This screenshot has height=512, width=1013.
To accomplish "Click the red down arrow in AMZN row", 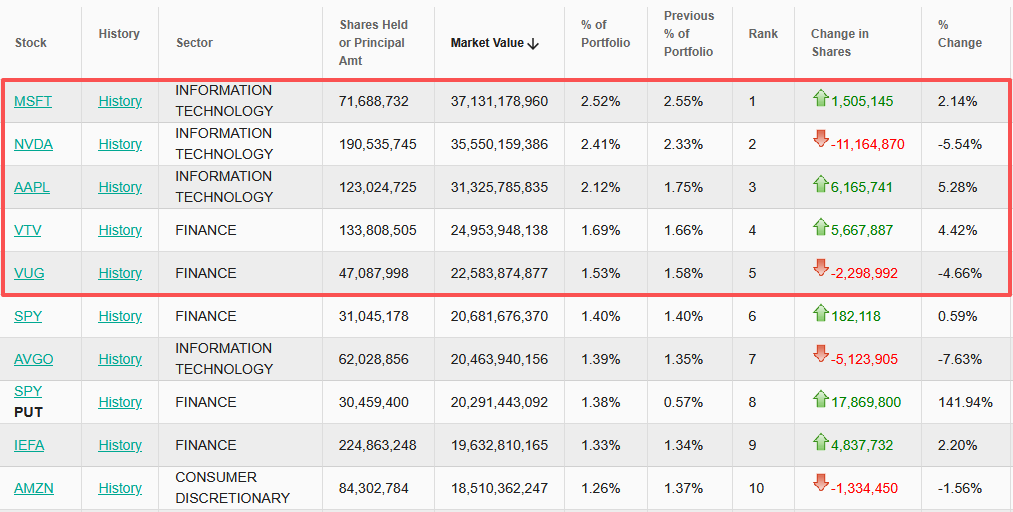I will pos(821,484).
